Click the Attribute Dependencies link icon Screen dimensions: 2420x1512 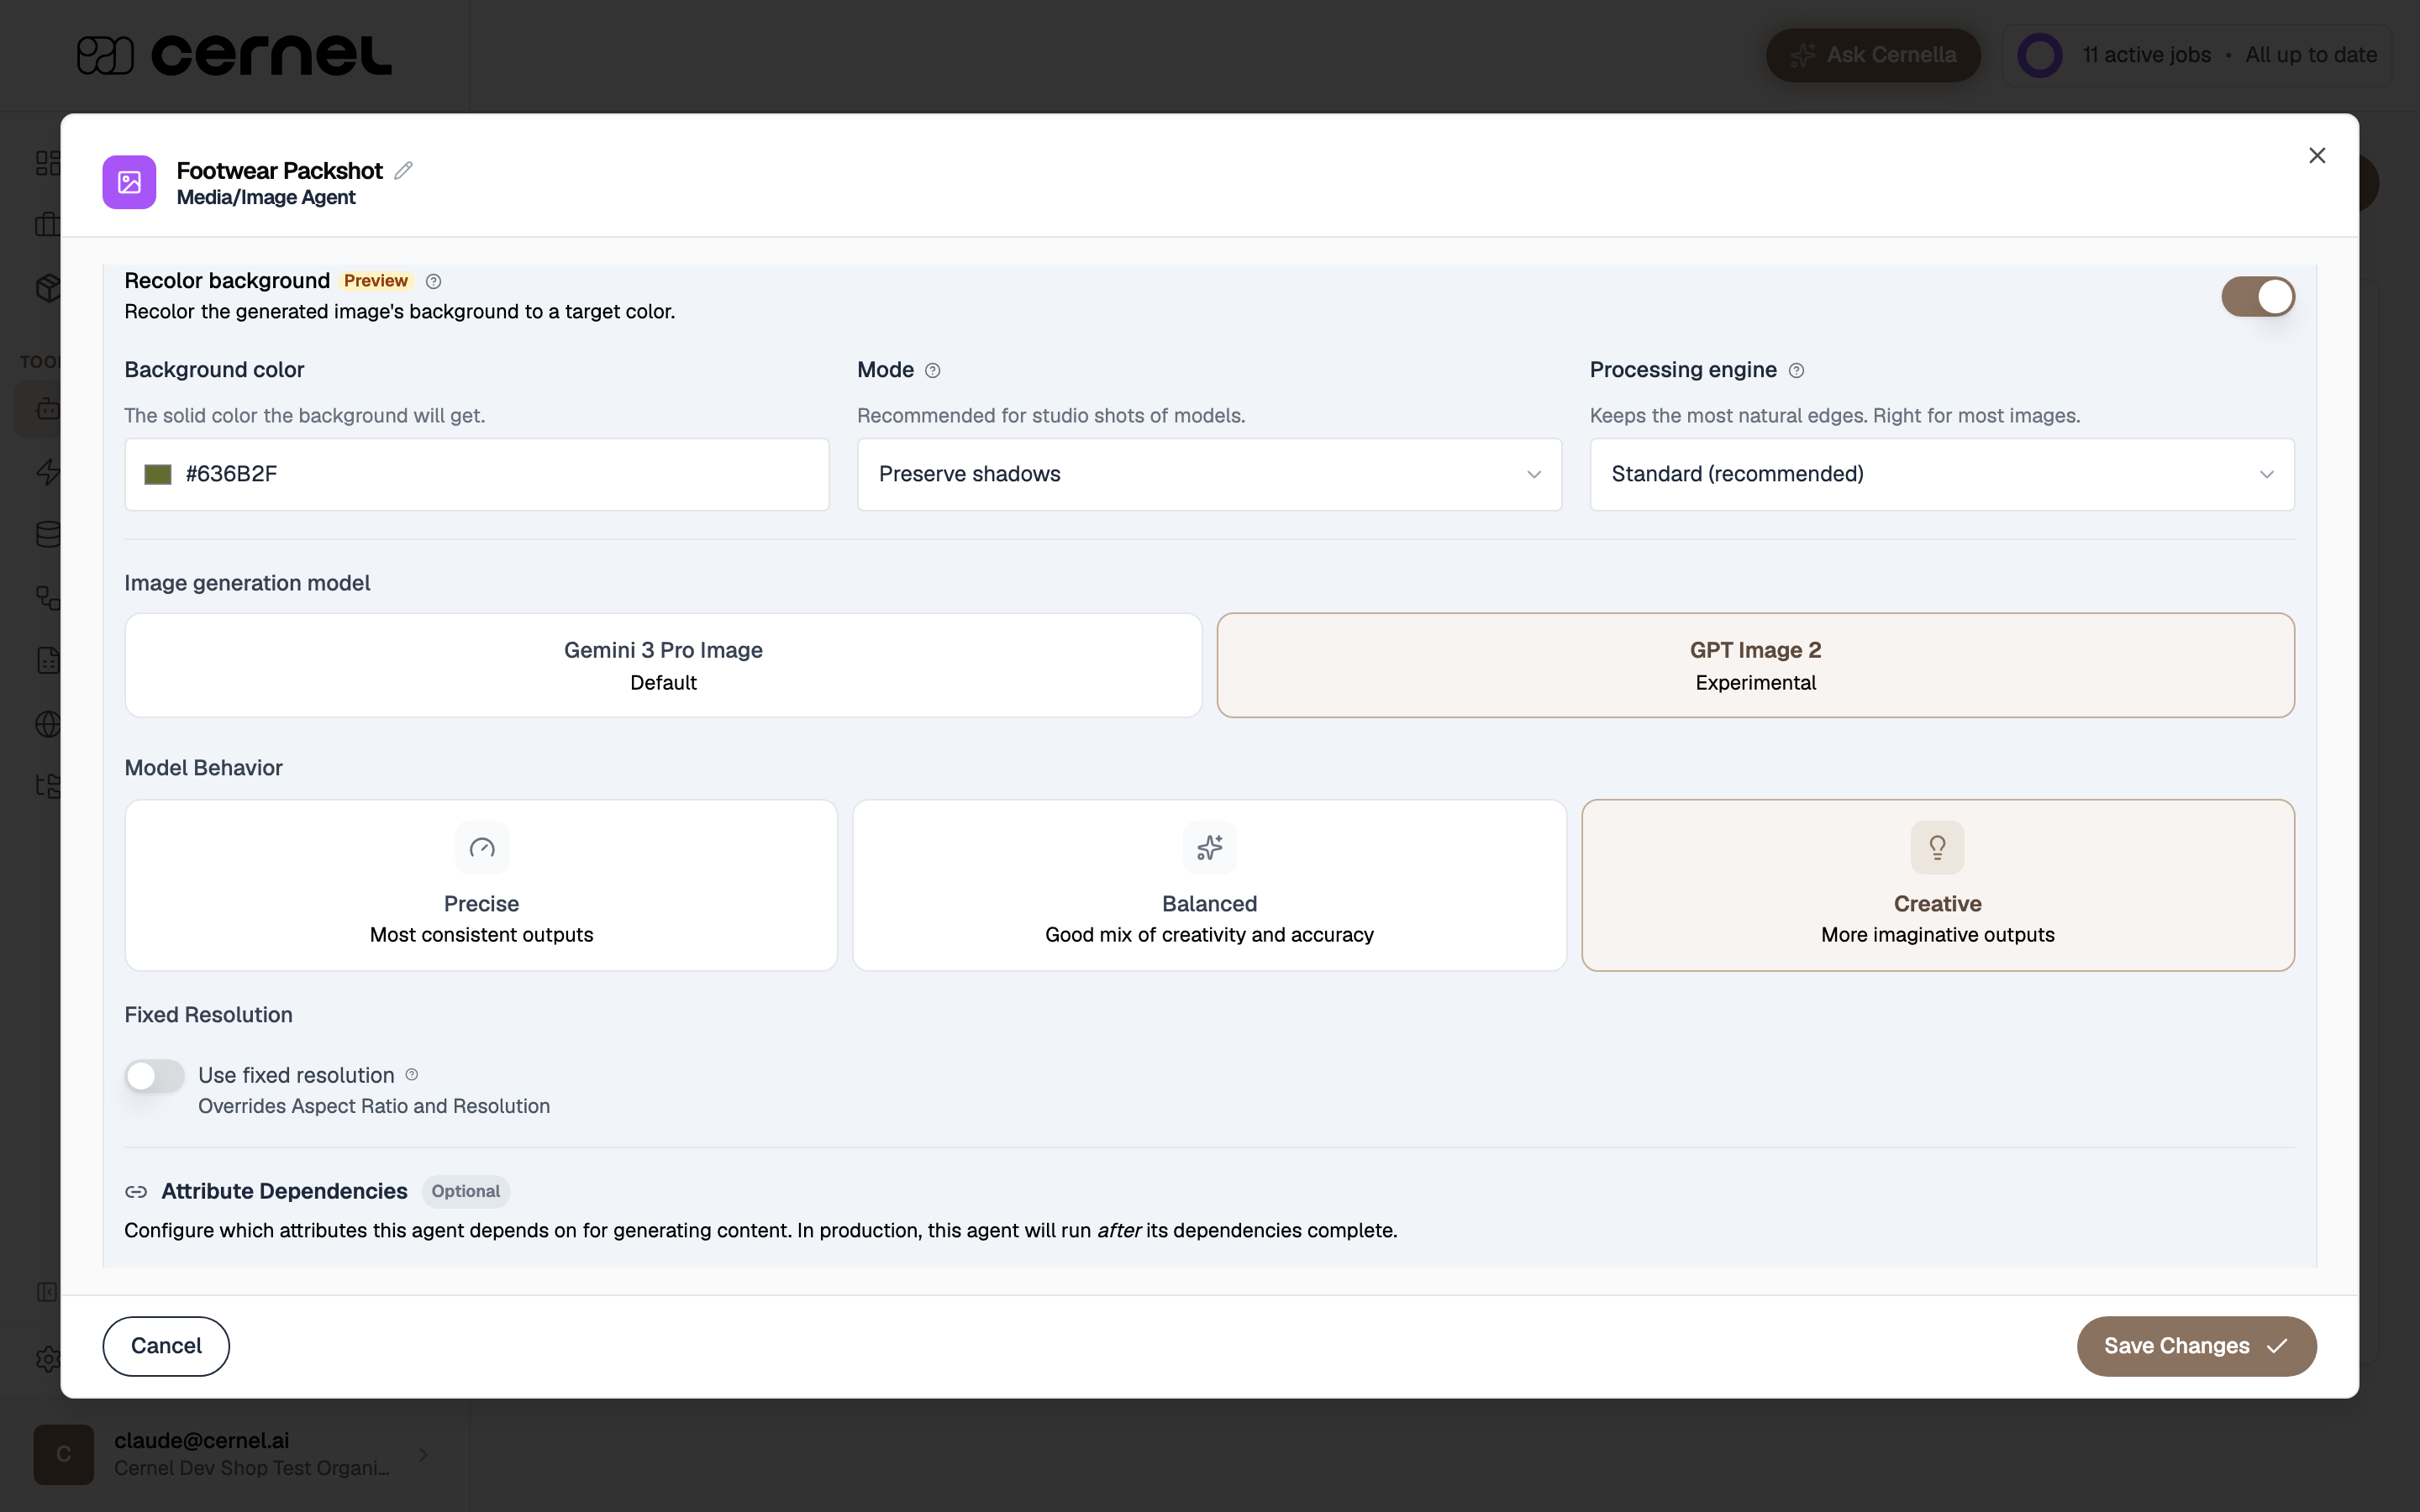click(x=136, y=1191)
